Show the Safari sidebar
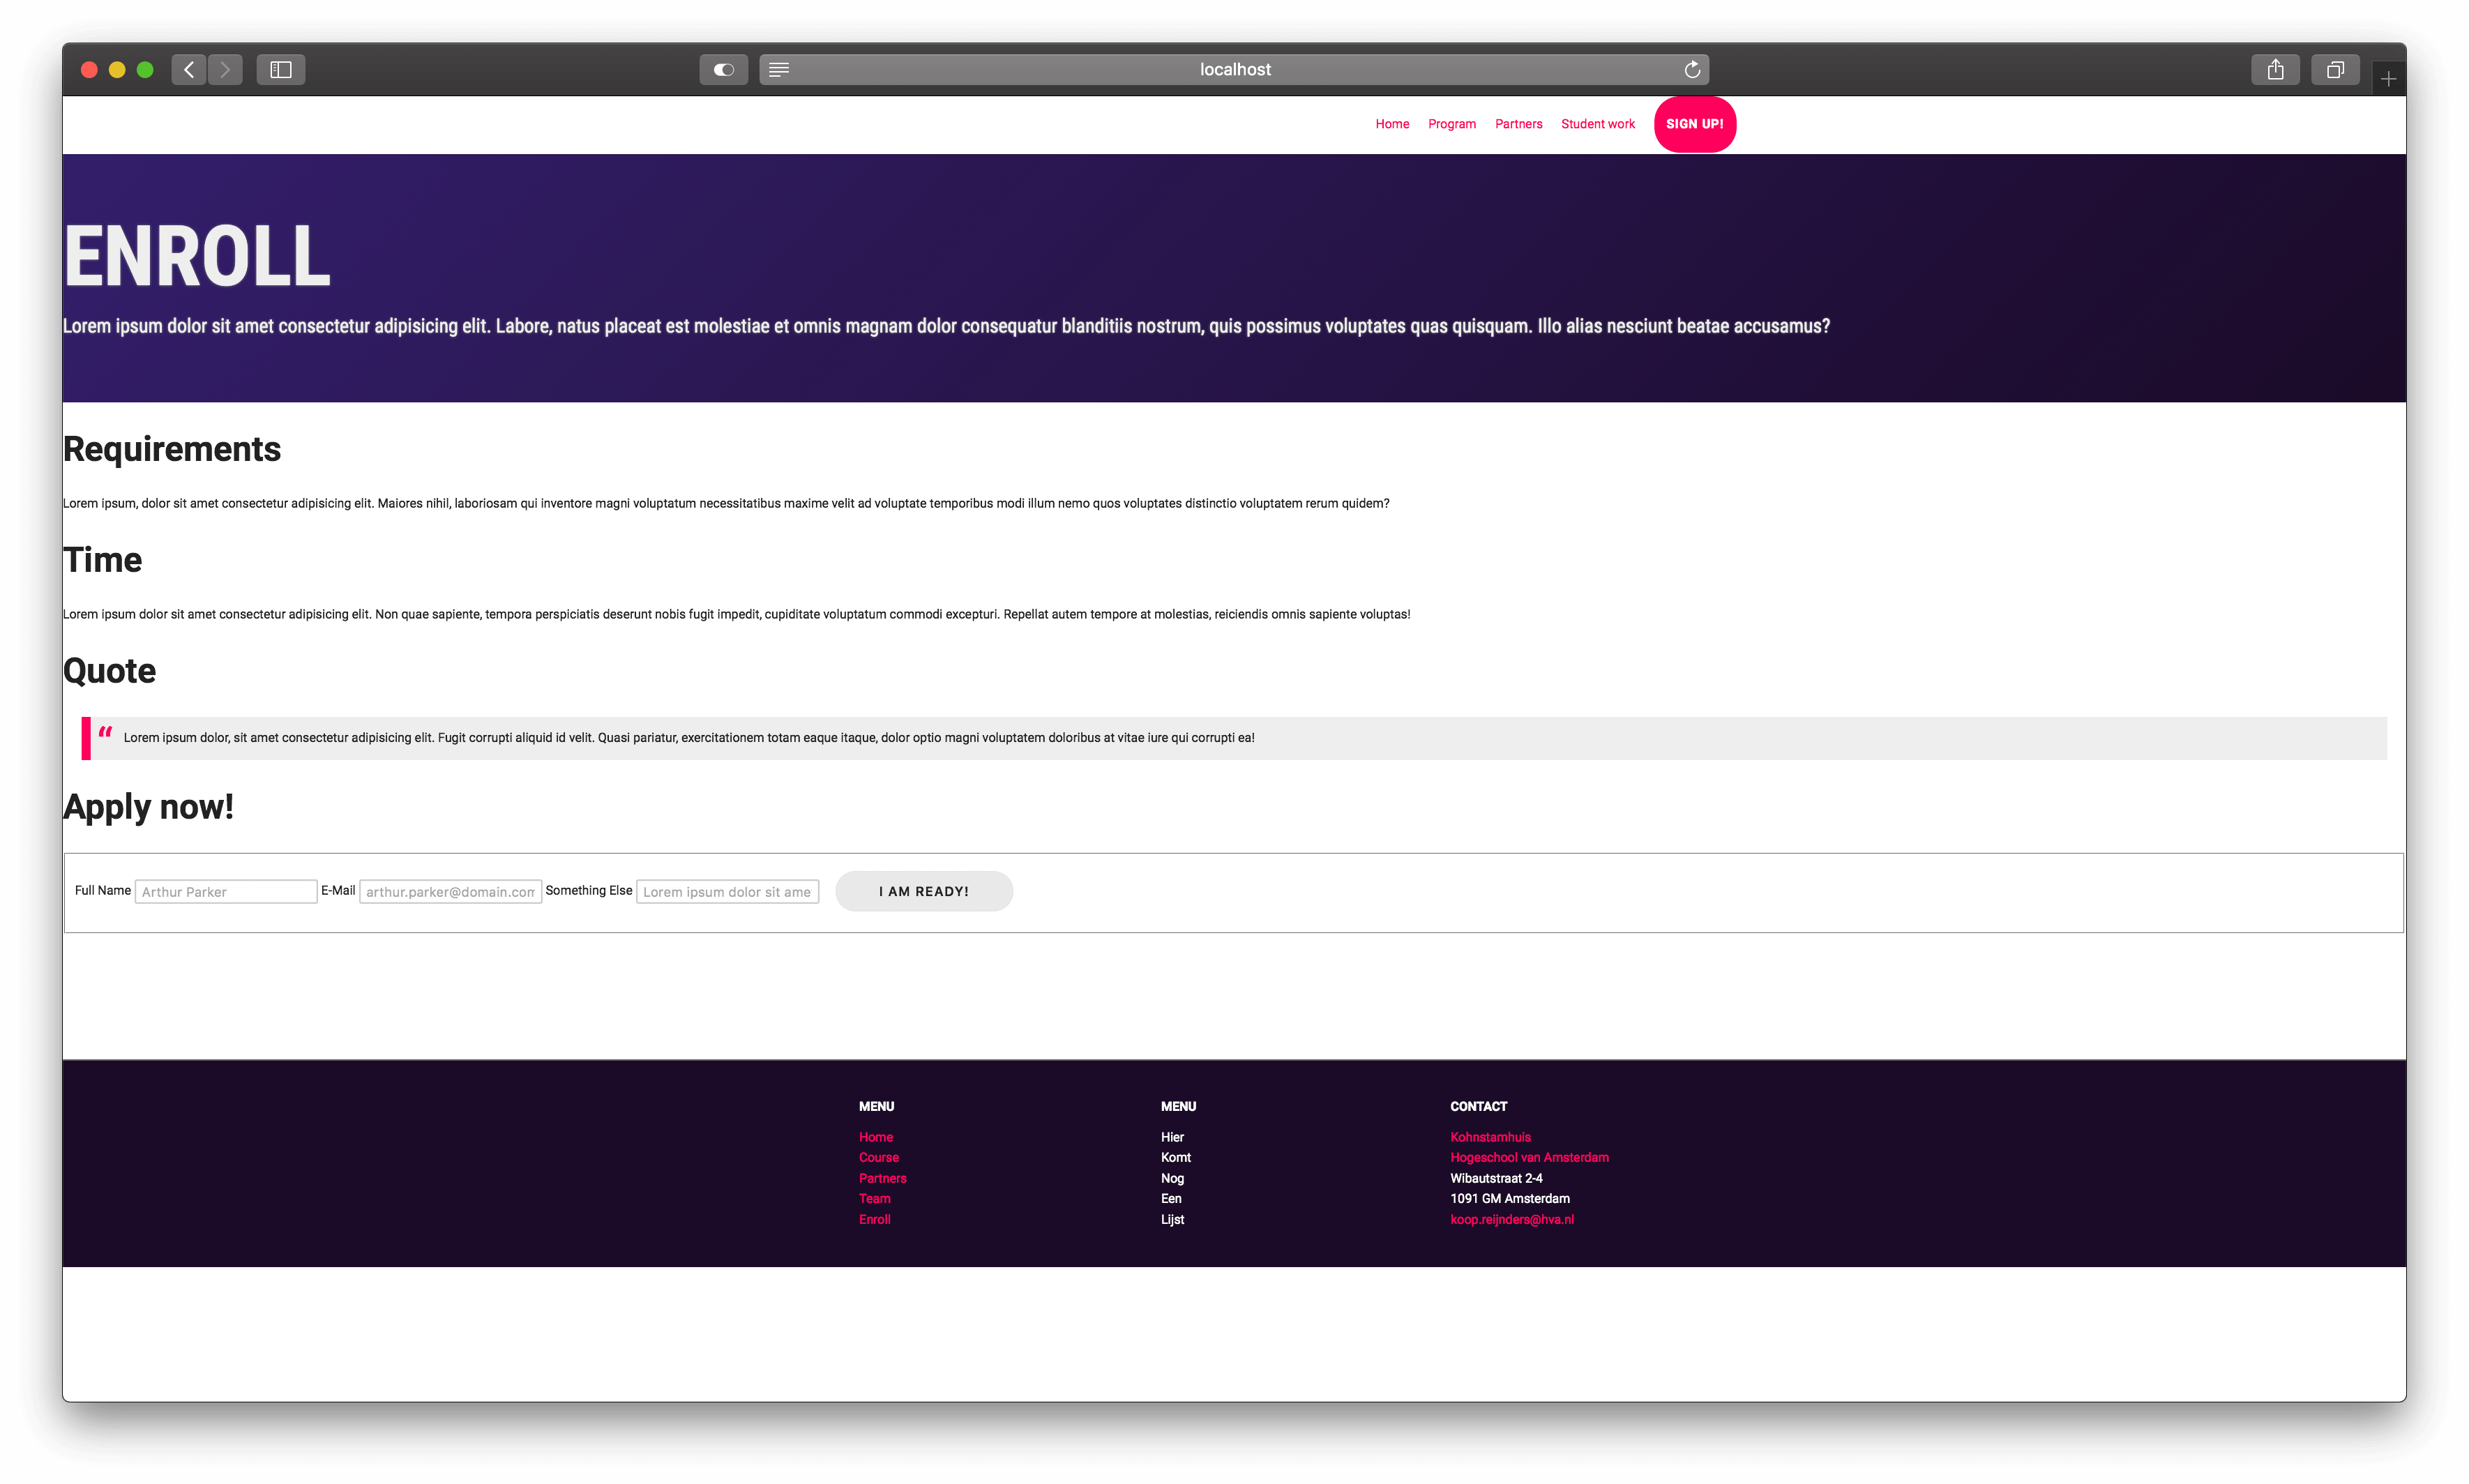This screenshot has height=1484, width=2469. coord(281,69)
